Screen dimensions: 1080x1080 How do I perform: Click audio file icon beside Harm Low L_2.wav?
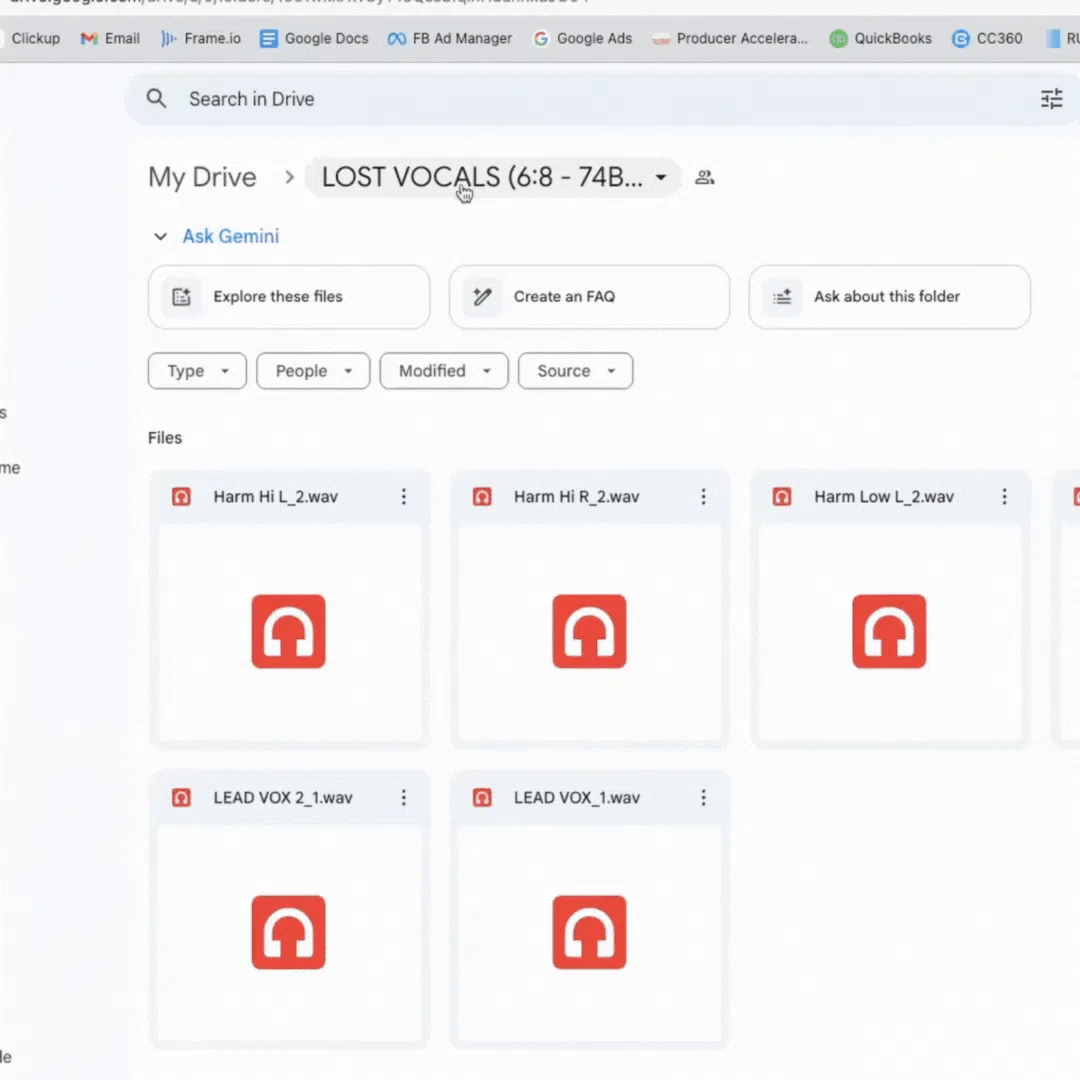click(x=782, y=497)
